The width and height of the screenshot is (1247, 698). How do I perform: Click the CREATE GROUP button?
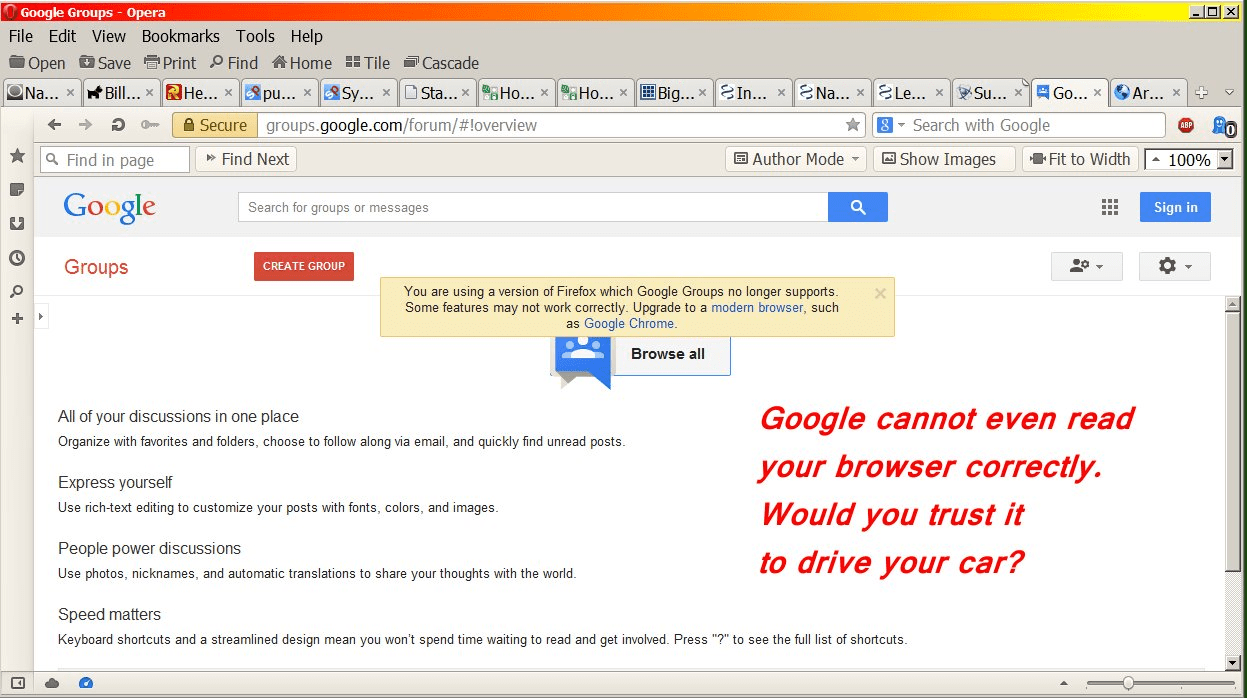click(x=304, y=266)
